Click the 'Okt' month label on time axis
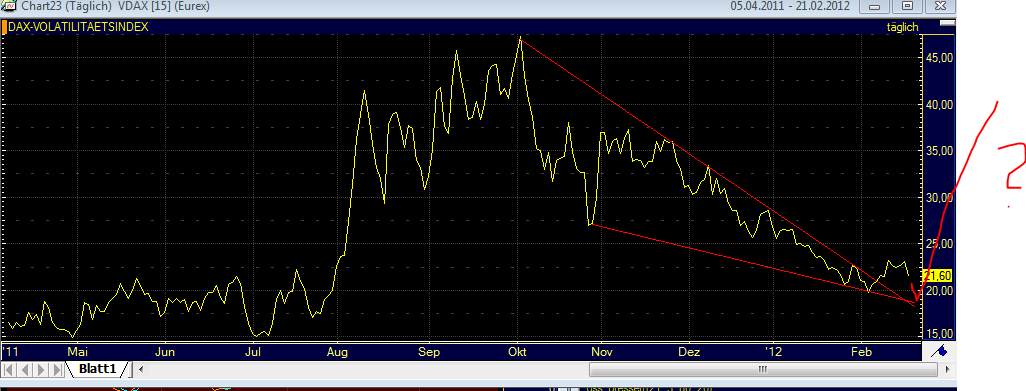Viewport: 1026px width, 391px height. pyautogui.click(x=517, y=351)
